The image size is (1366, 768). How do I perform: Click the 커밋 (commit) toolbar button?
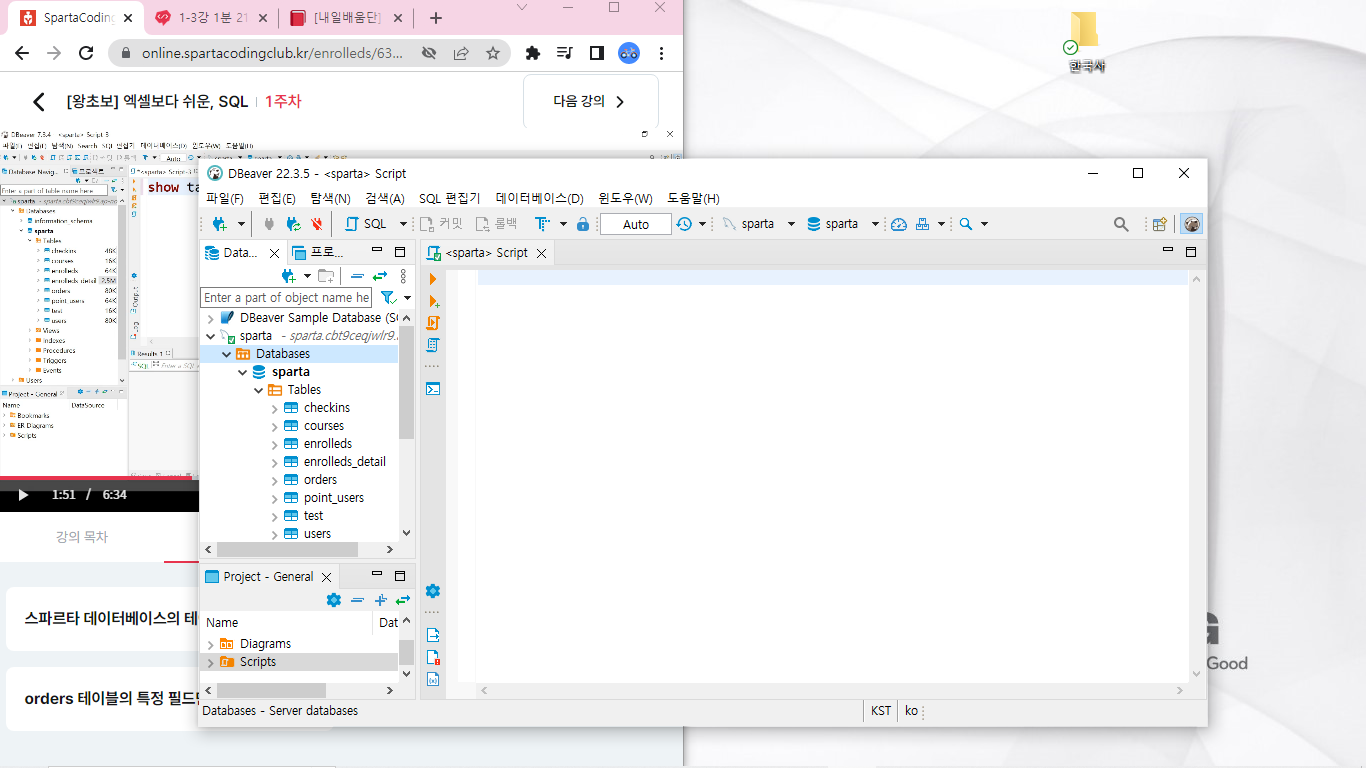click(x=442, y=224)
